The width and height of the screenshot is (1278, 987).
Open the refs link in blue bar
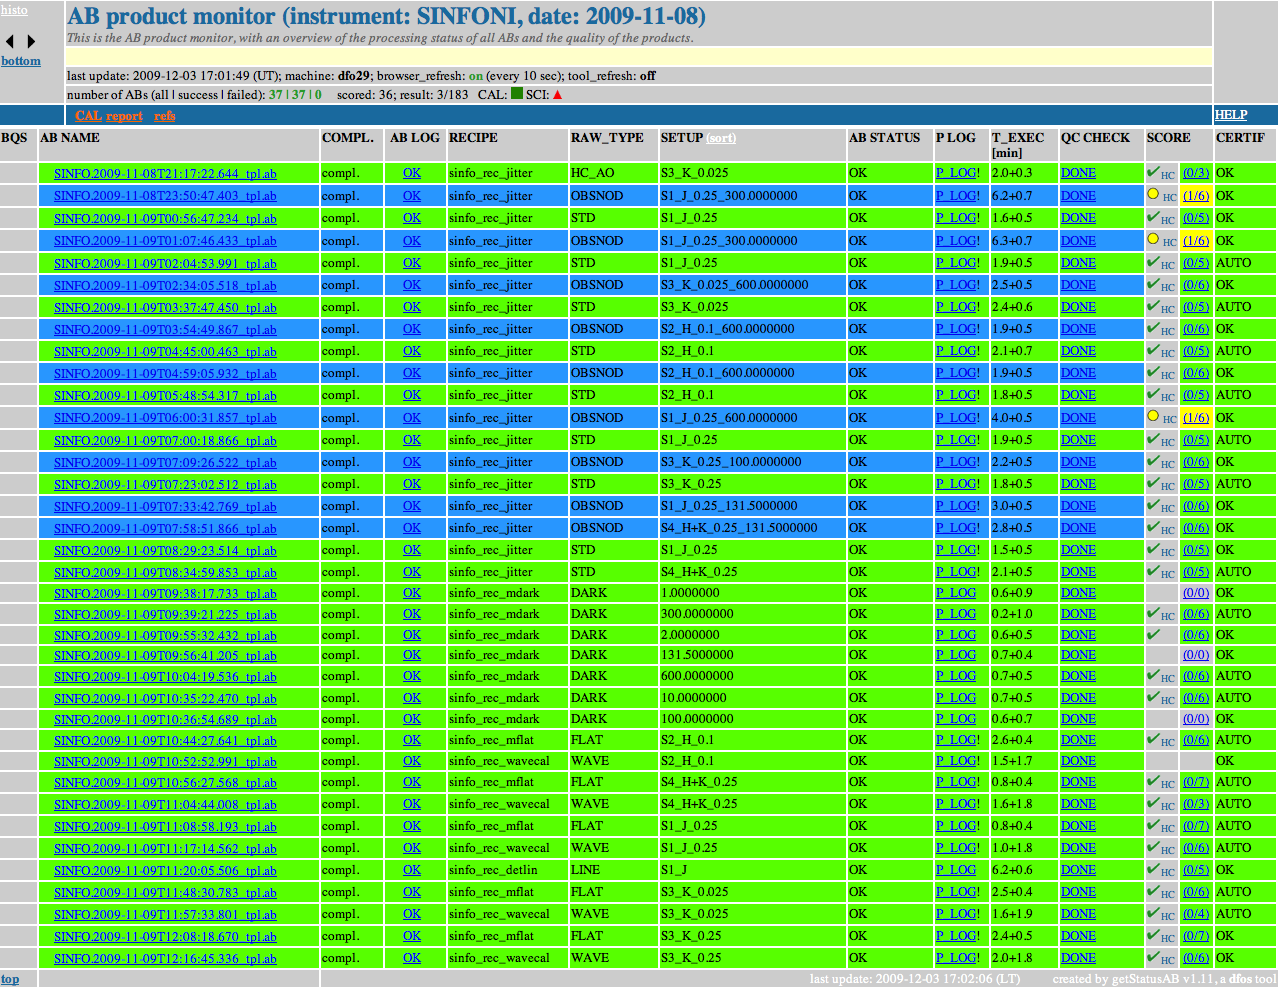tap(165, 116)
